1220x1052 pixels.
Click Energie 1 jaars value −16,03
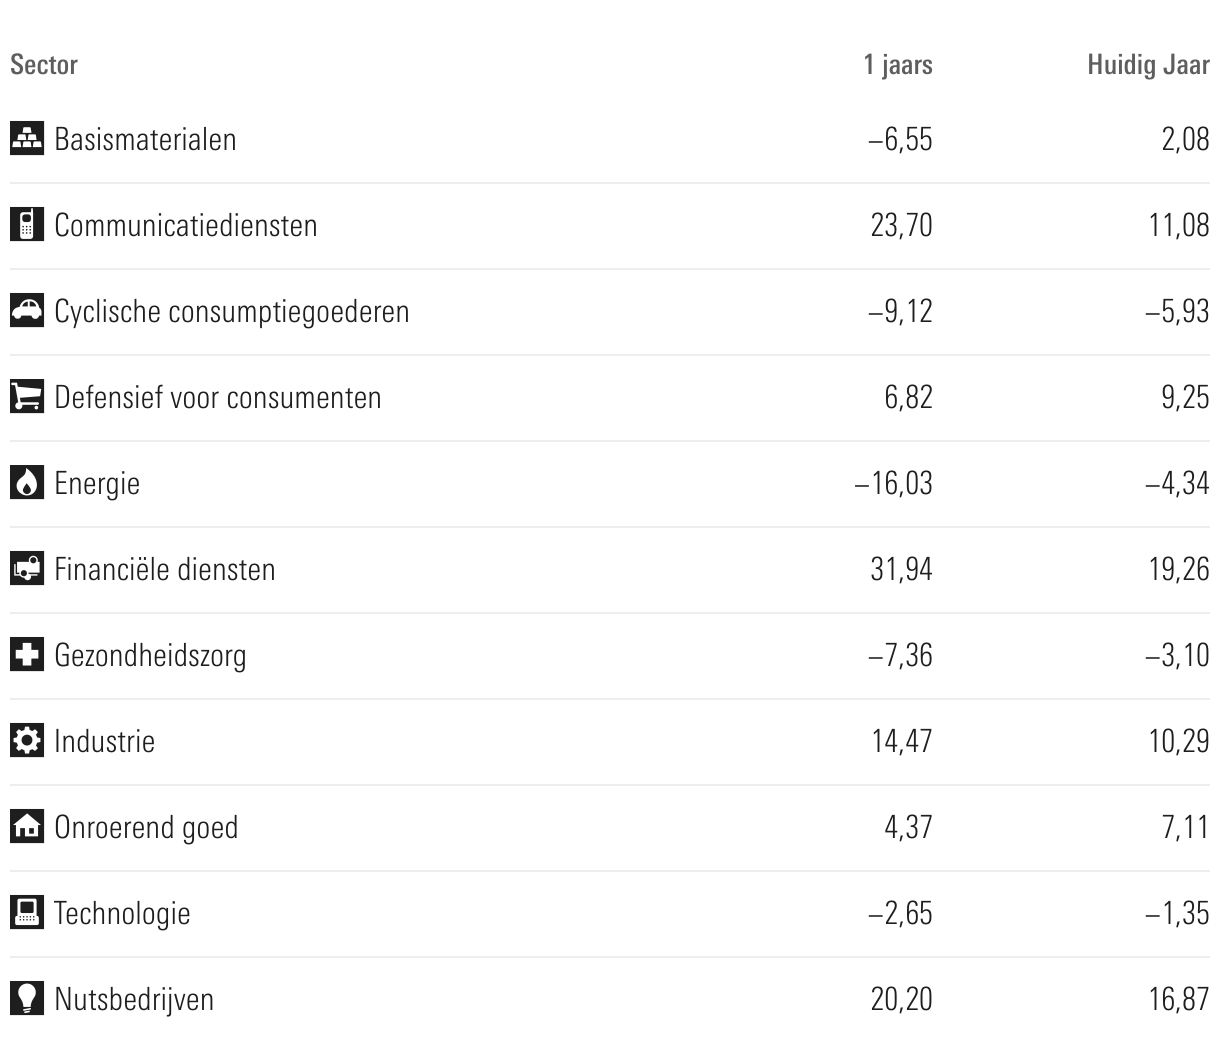pyautogui.click(x=893, y=483)
